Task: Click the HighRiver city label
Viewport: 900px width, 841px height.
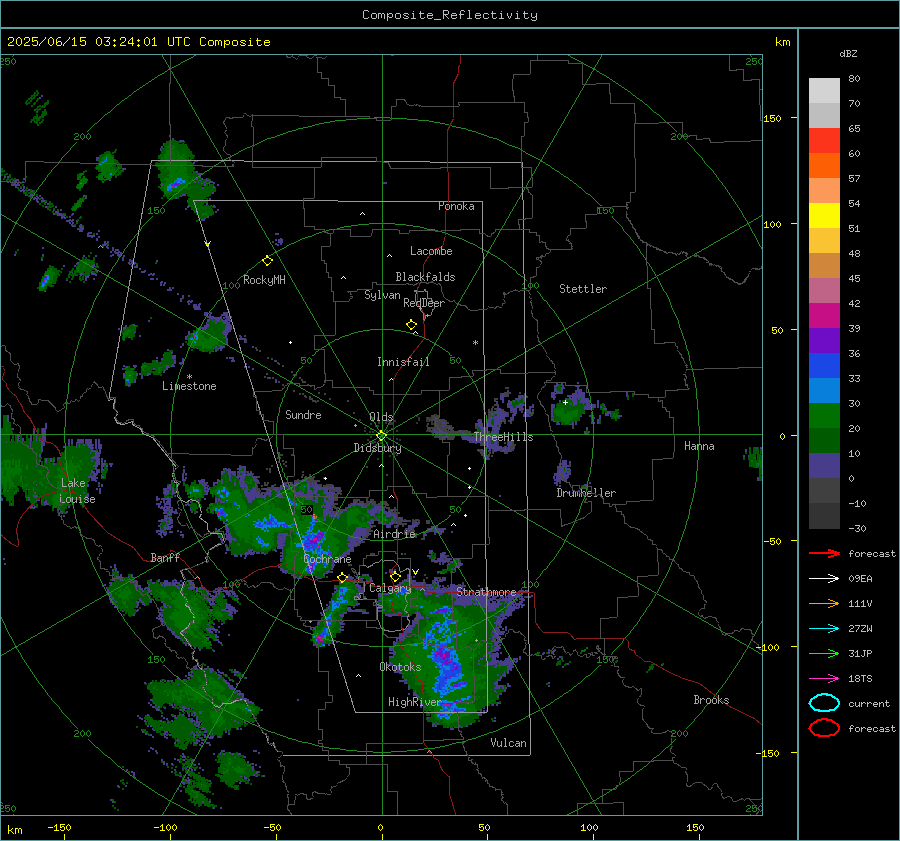Action: 414,702
